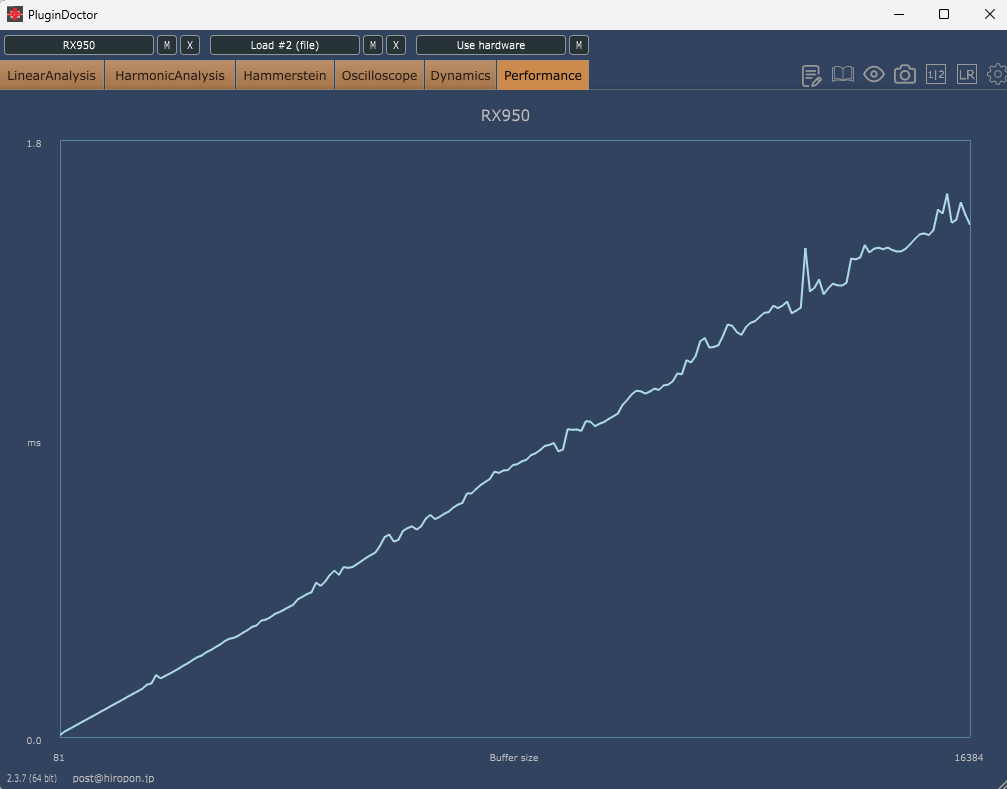
Task: Click the Buffer size axis label
Action: tap(514, 758)
